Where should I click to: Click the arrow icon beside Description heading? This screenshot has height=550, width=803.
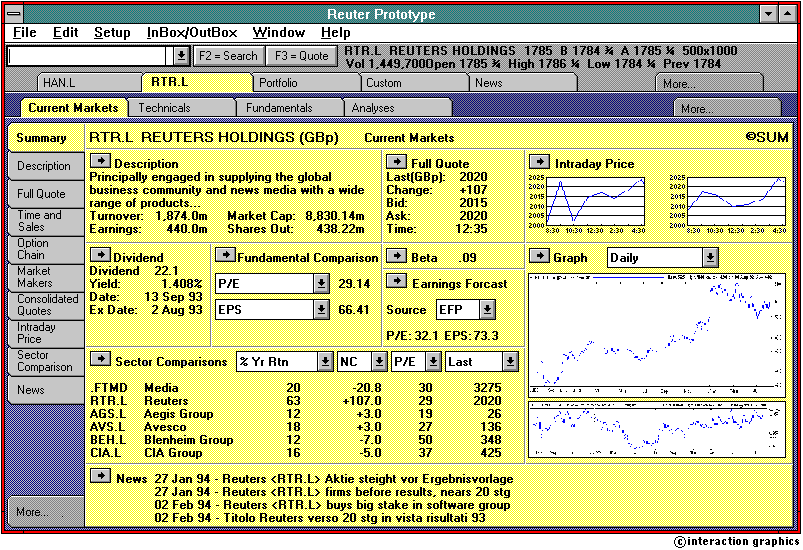[x=100, y=161]
